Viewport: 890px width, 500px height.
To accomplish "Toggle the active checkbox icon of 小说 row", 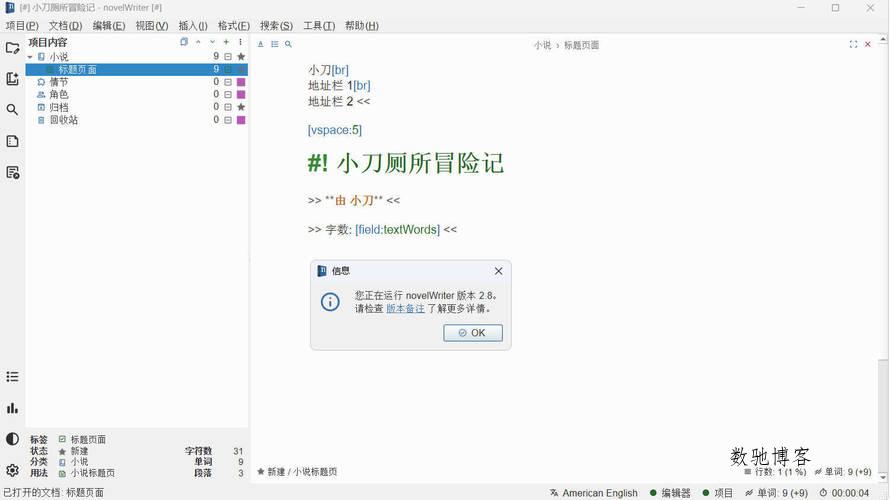I will [x=228, y=56].
